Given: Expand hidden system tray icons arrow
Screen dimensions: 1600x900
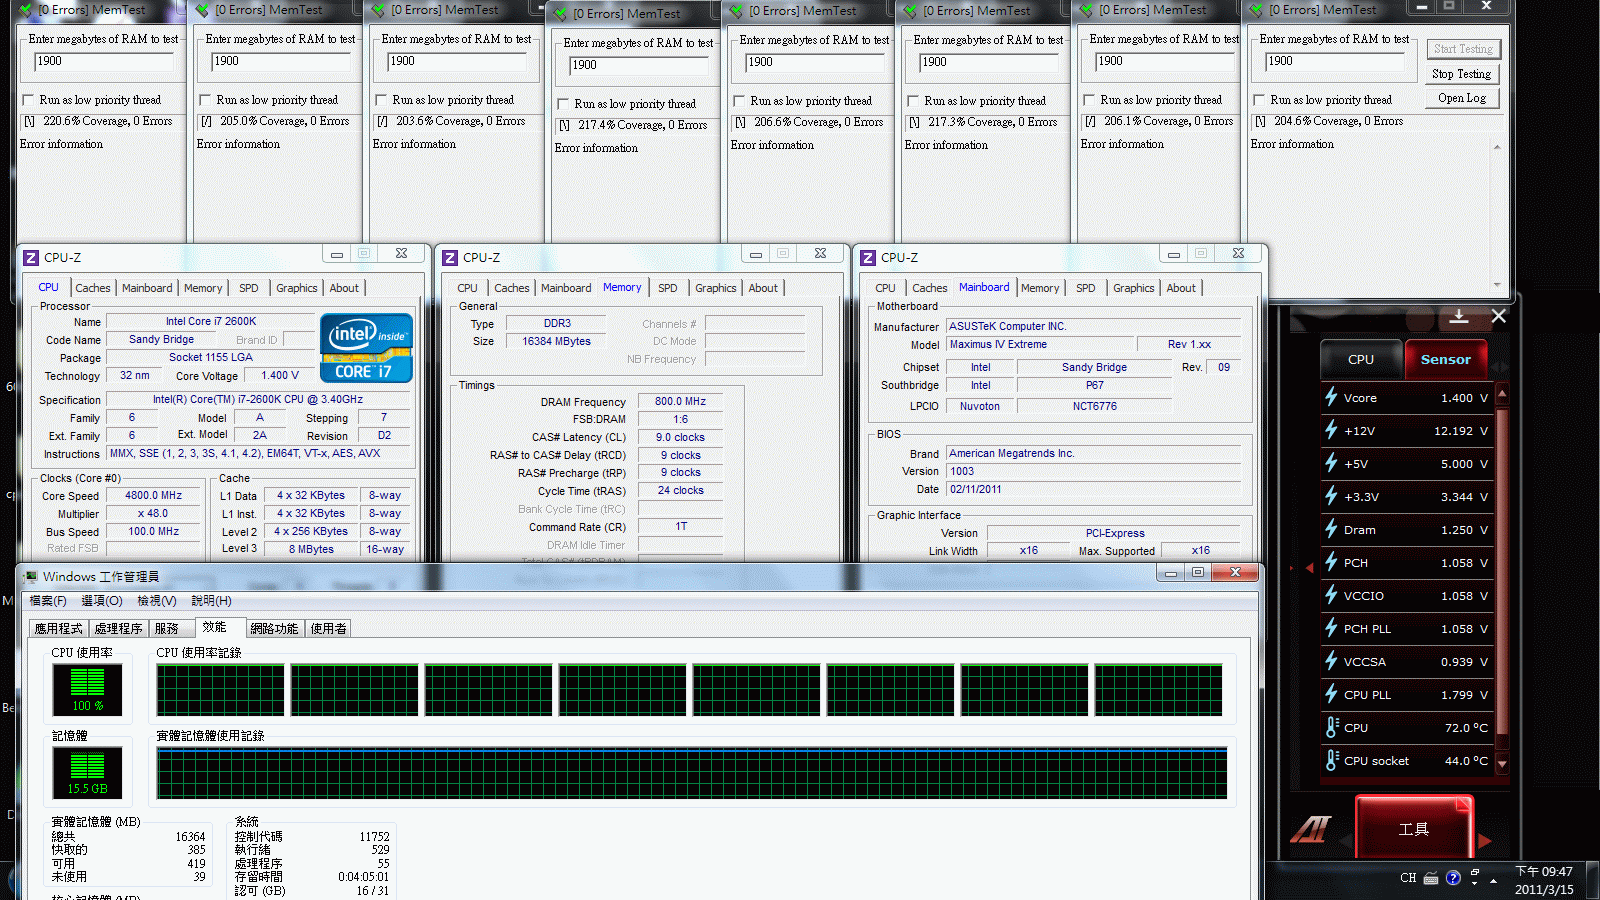Looking at the screenshot, I should 1493,881.
